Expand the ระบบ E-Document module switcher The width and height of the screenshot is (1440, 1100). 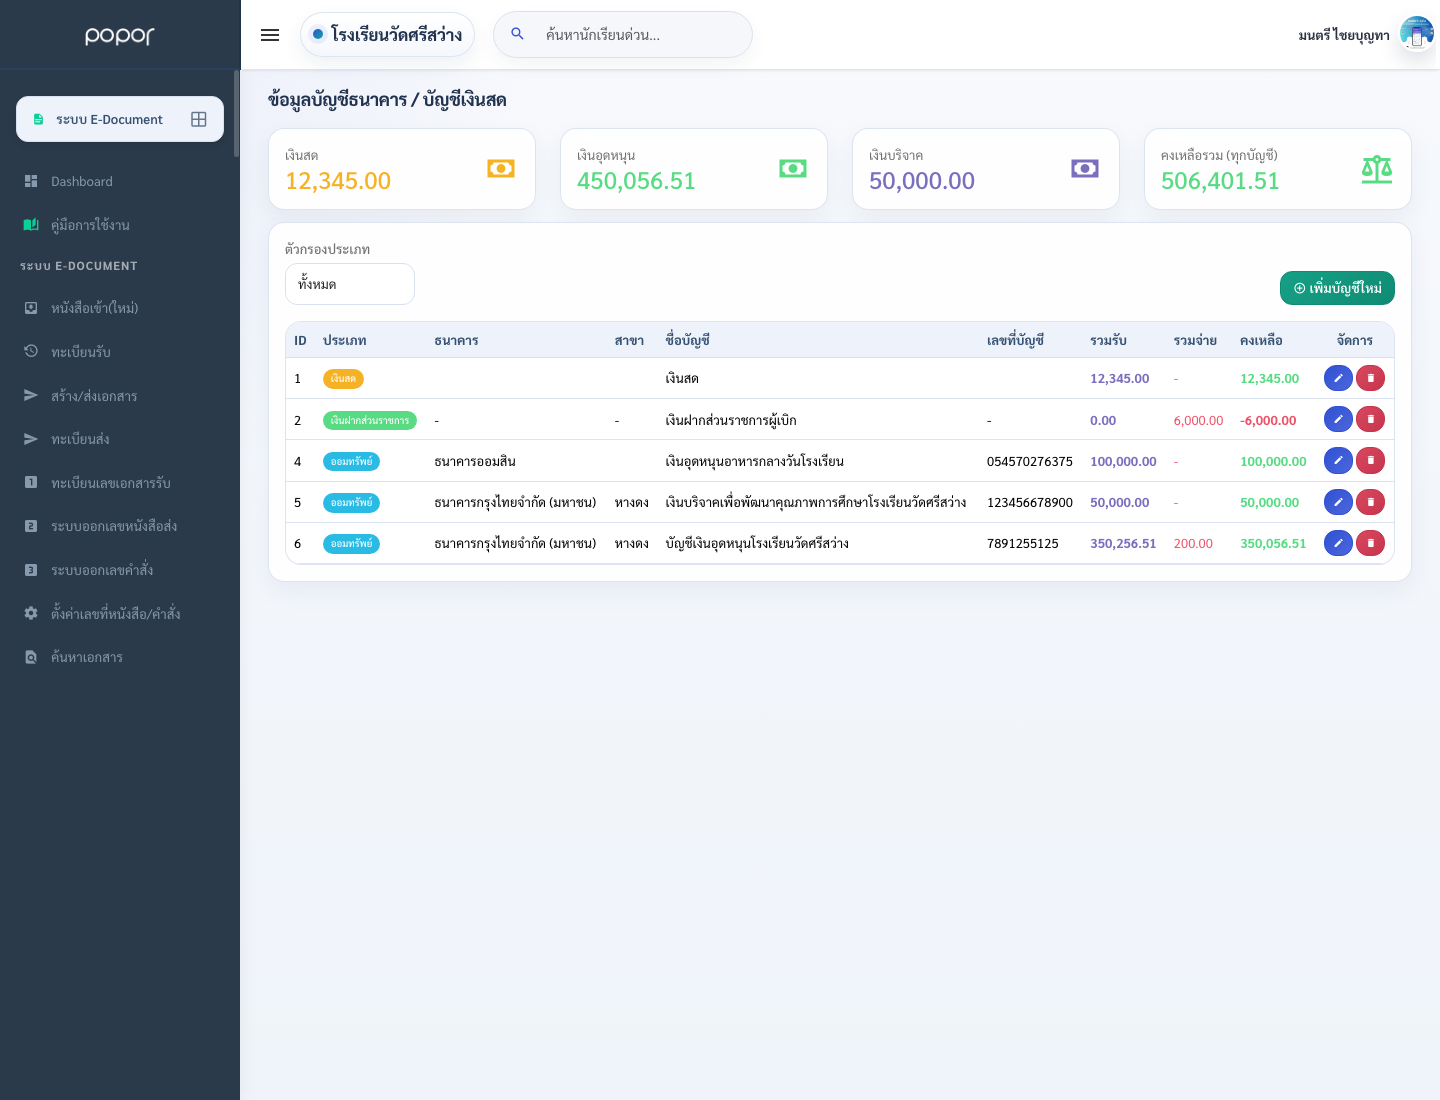coord(120,119)
